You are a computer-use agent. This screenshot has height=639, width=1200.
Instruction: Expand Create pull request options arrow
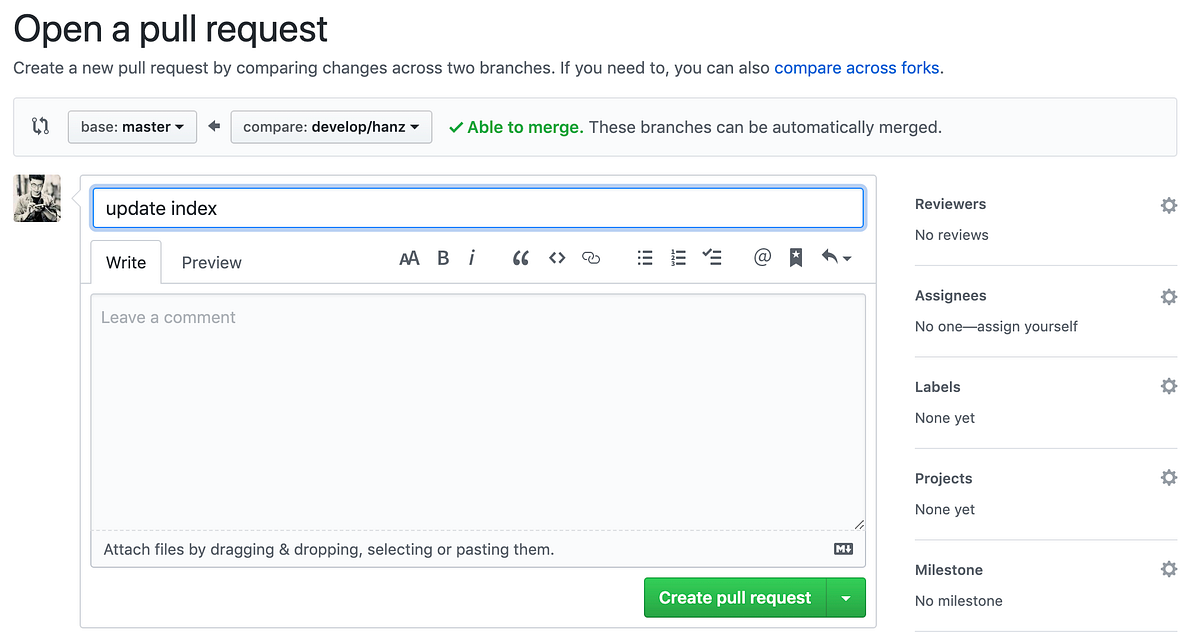[846, 598]
